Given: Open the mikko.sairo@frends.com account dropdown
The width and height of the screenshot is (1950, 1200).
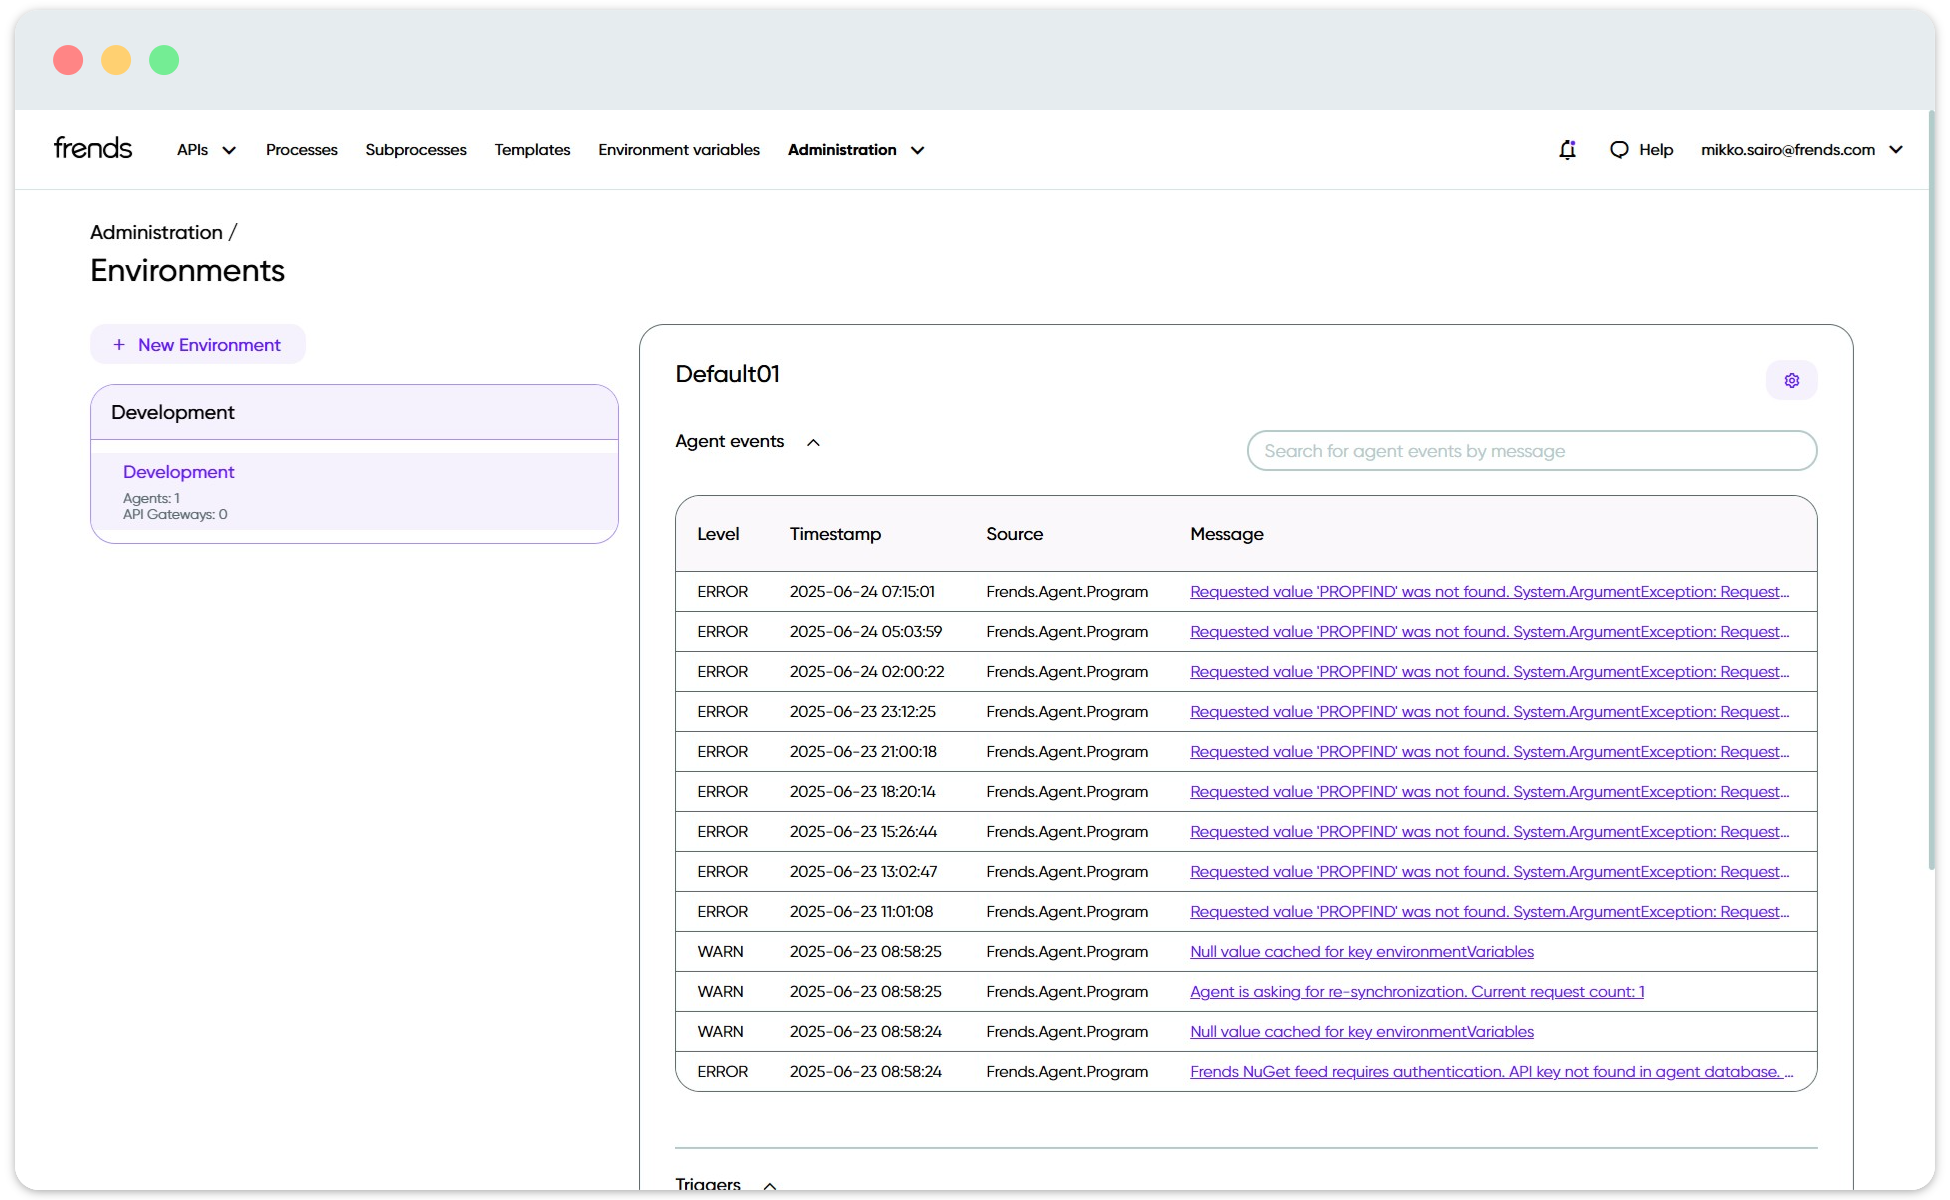Looking at the screenshot, I should click(1800, 149).
